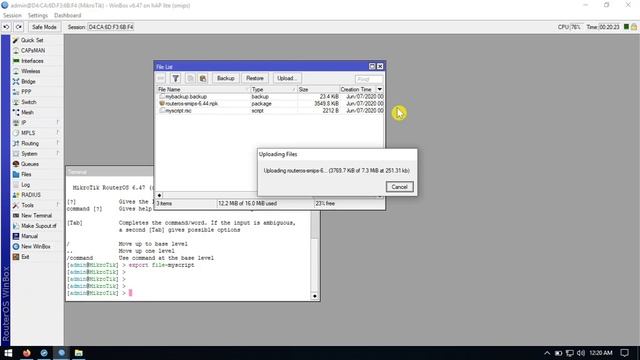Open the Switch menu
Screen dimensions: 640x360
coord(29,102)
